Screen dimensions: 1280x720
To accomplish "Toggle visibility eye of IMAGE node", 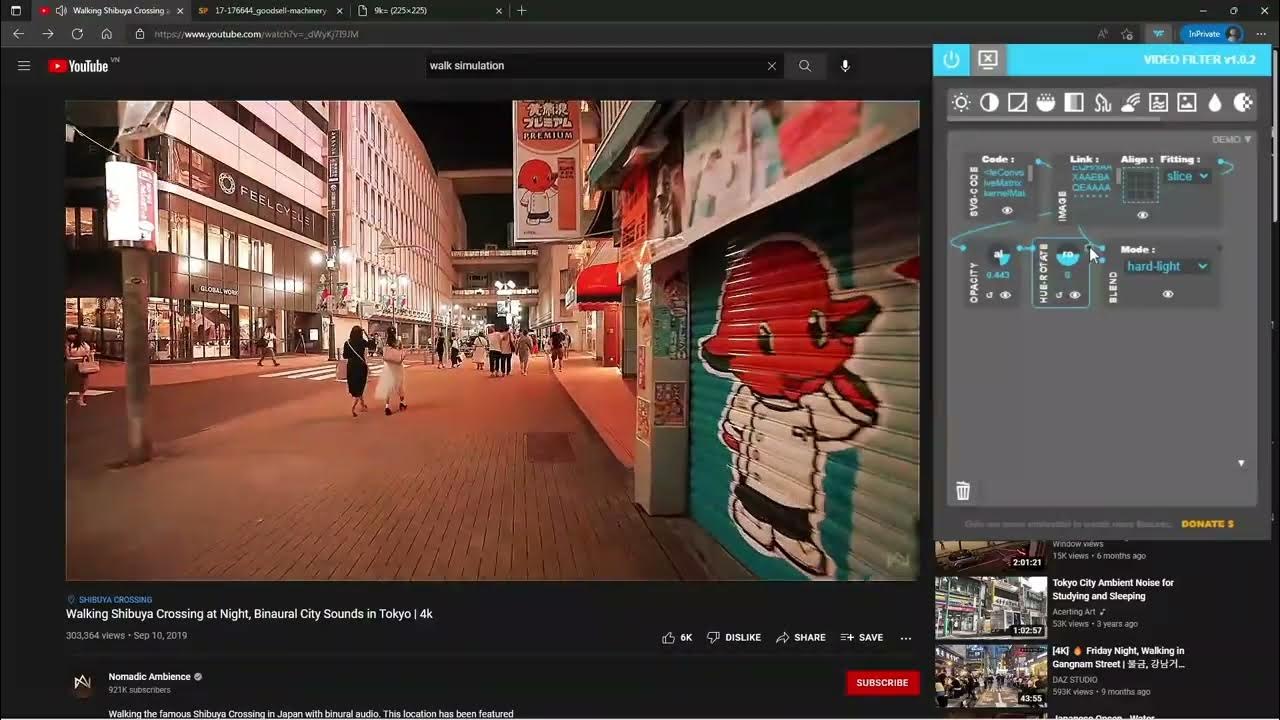I will (1143, 215).
